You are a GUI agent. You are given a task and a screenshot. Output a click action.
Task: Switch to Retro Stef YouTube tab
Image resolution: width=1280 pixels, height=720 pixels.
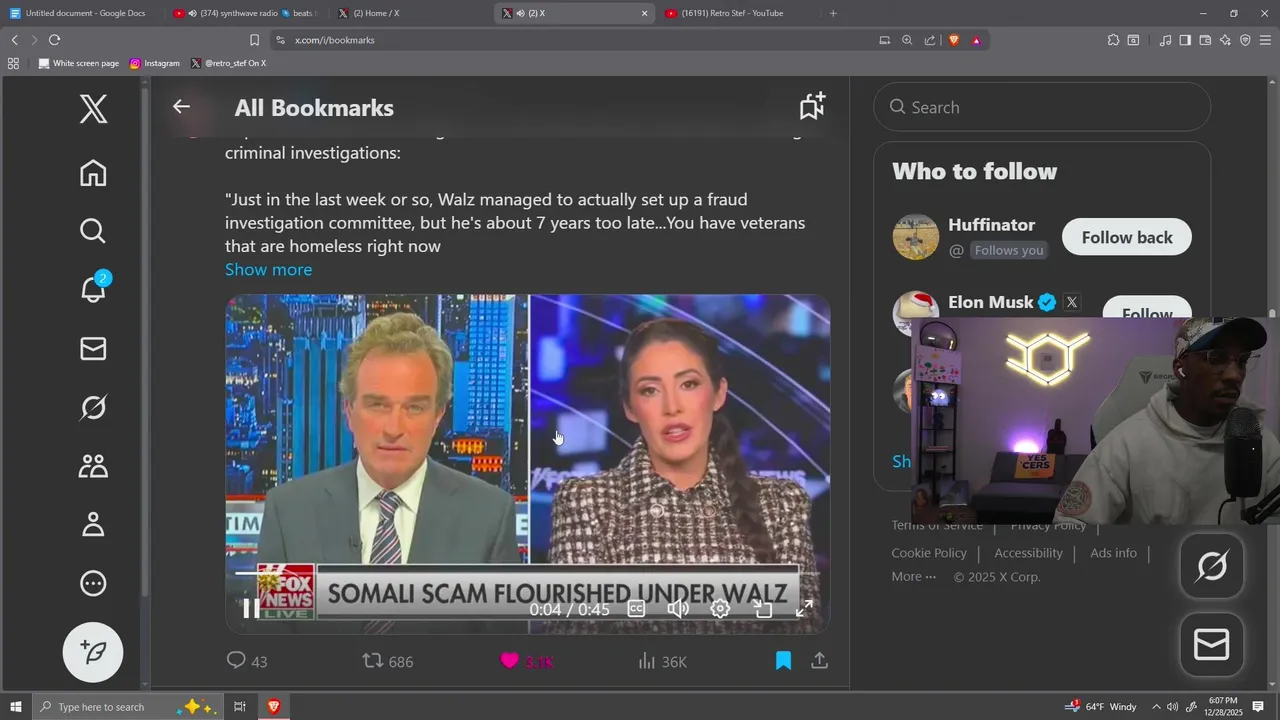[x=738, y=13]
